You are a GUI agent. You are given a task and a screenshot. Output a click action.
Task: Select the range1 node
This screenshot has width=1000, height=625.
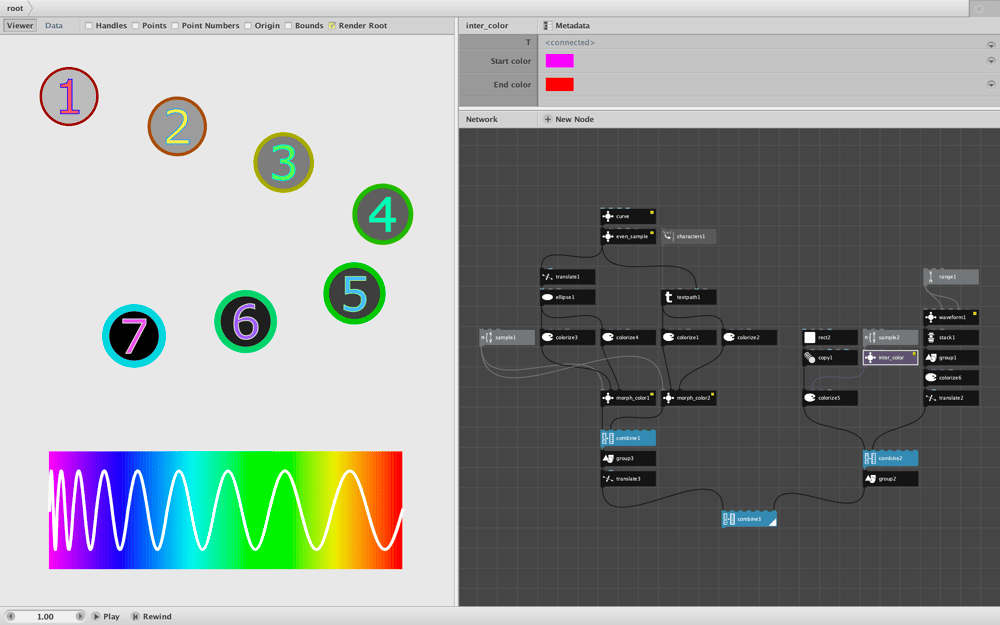pos(951,277)
